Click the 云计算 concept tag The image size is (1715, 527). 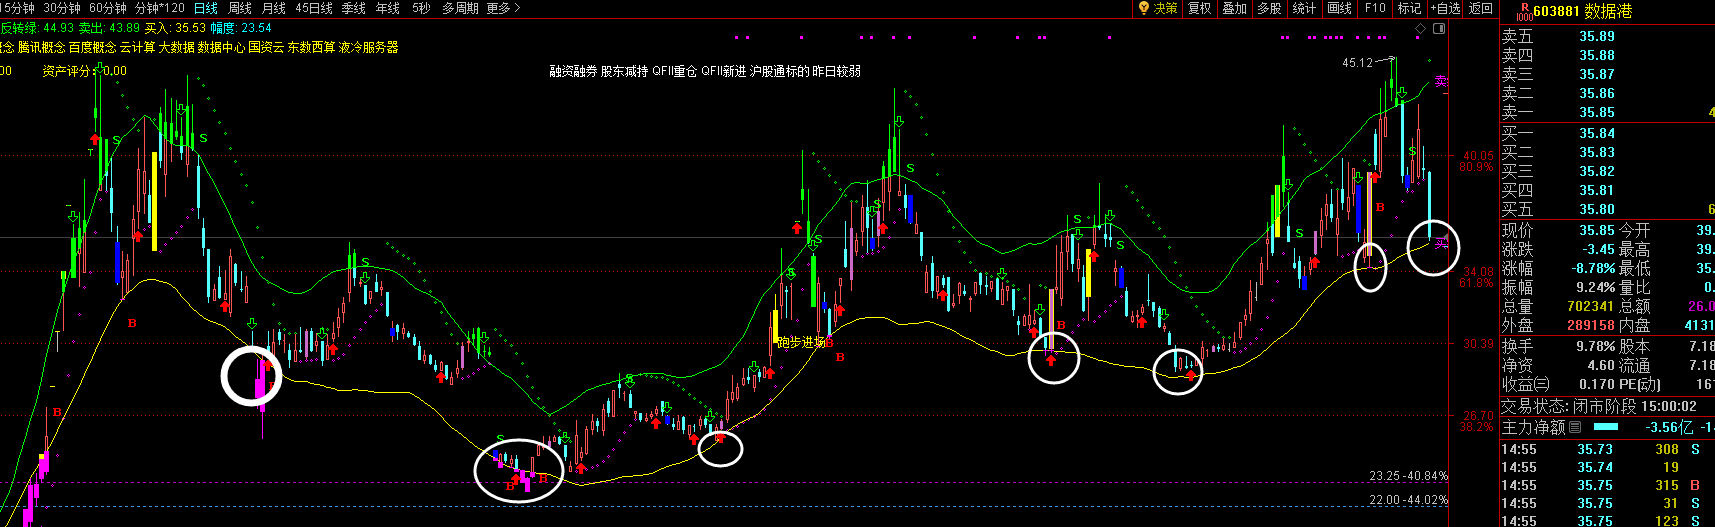(137, 47)
